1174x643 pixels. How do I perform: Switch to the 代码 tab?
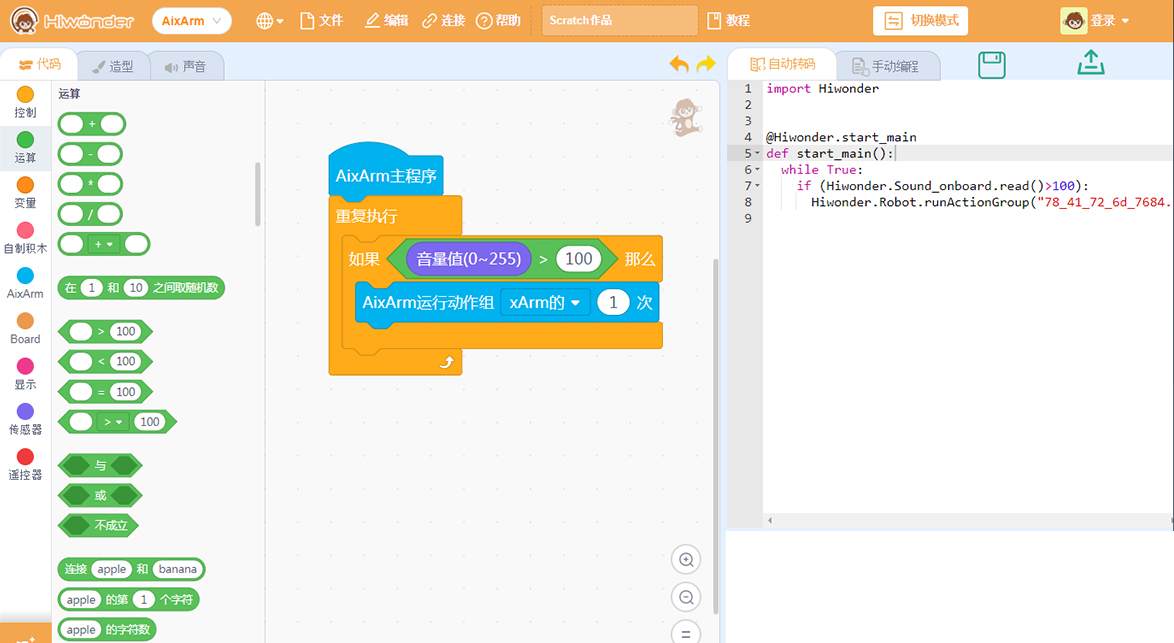(x=40, y=65)
